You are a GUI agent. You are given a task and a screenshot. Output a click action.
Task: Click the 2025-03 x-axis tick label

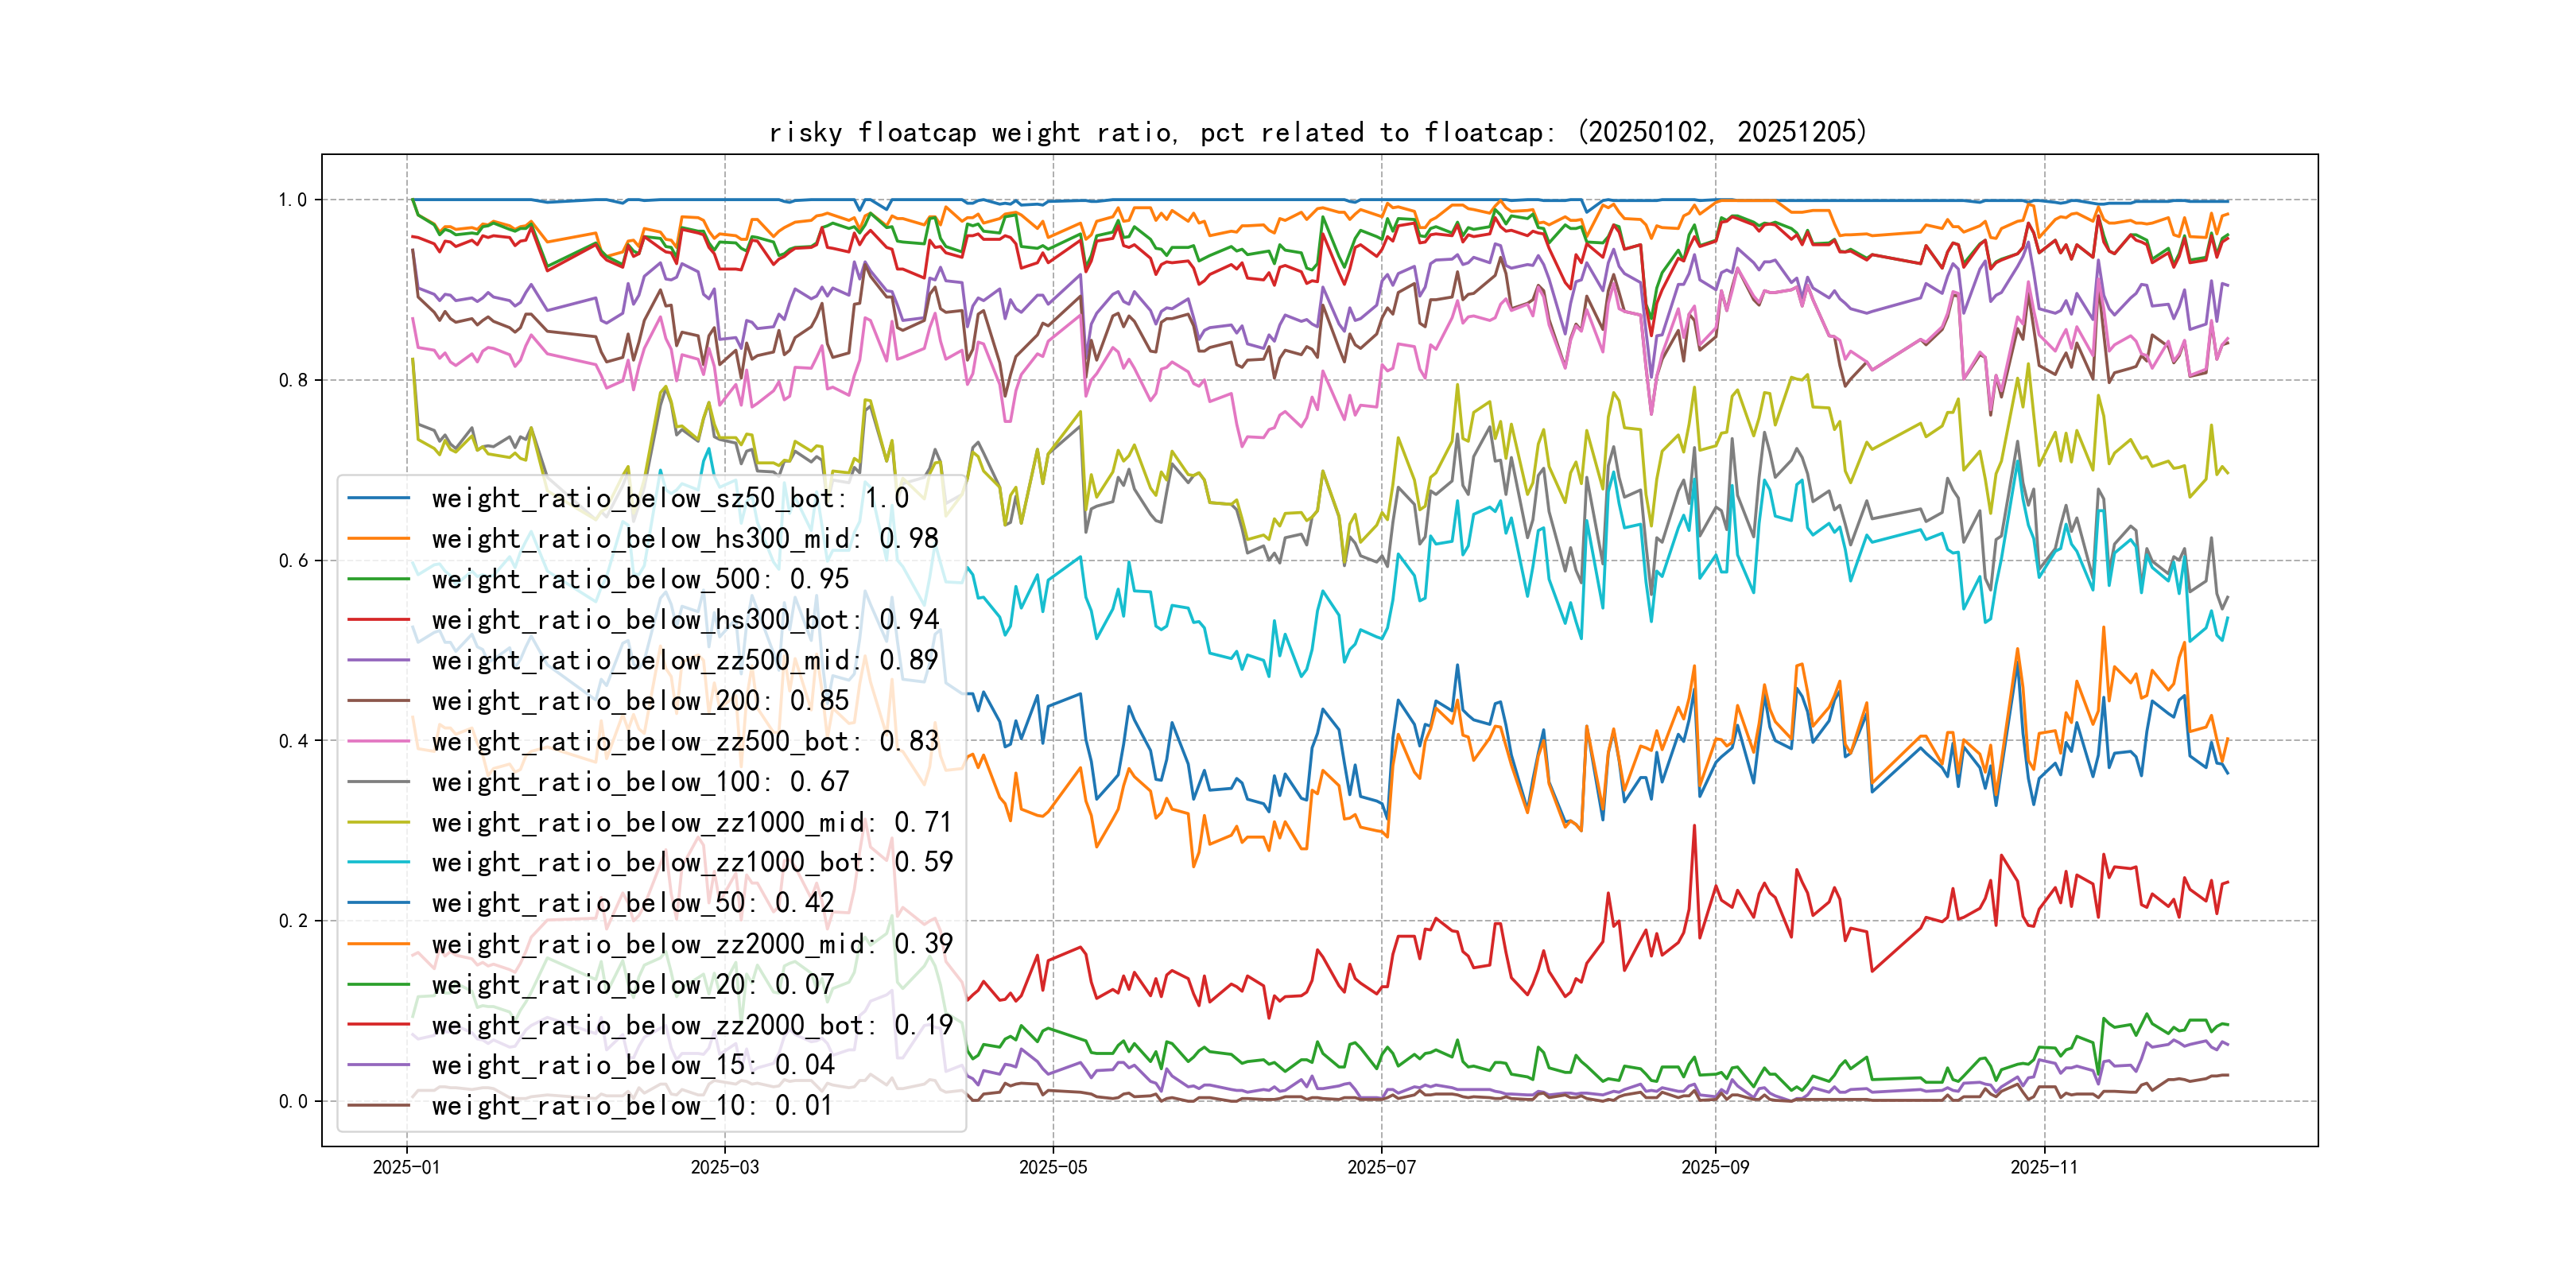point(724,1167)
